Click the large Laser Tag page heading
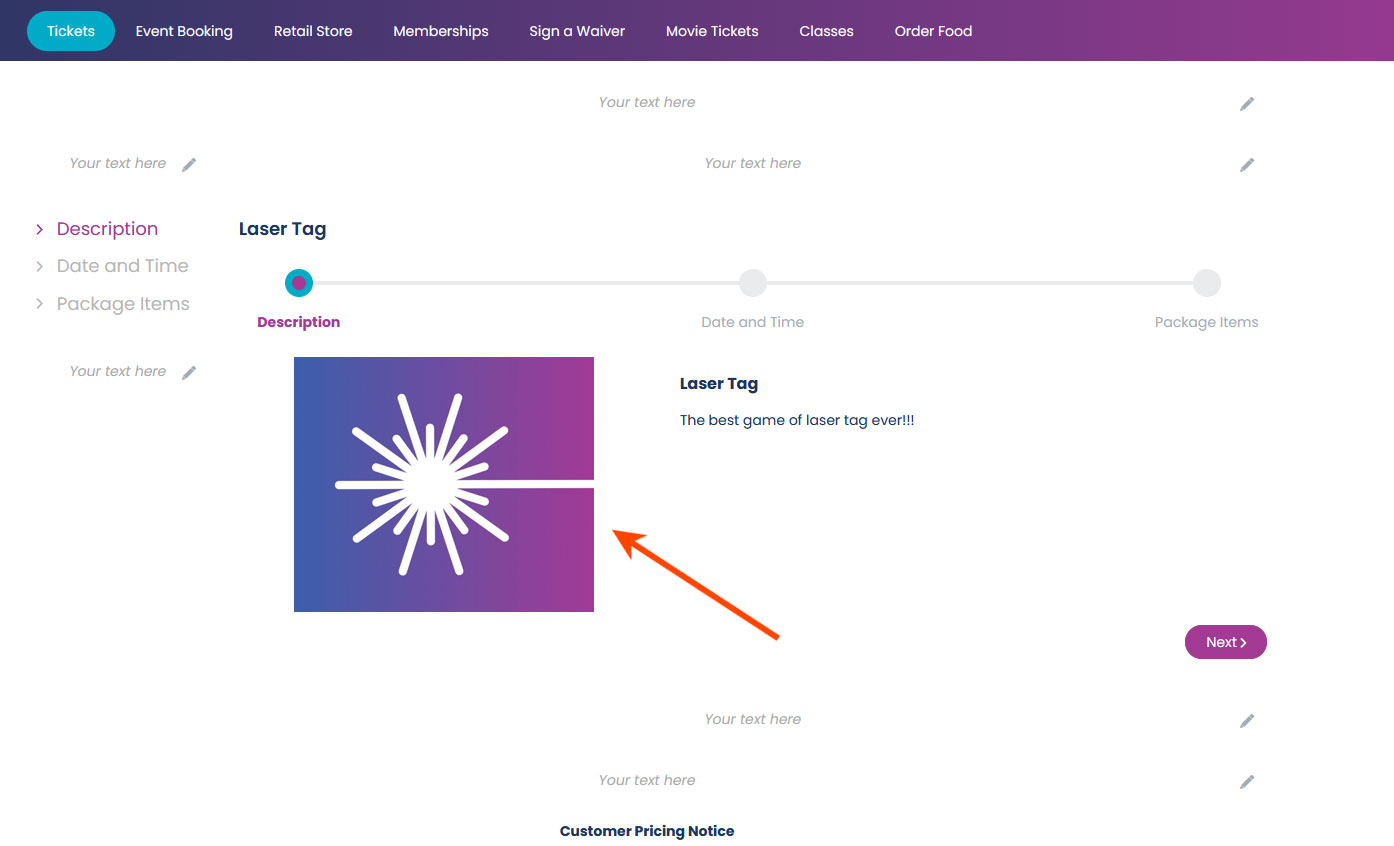This screenshot has width=1394, height=846. 282,229
